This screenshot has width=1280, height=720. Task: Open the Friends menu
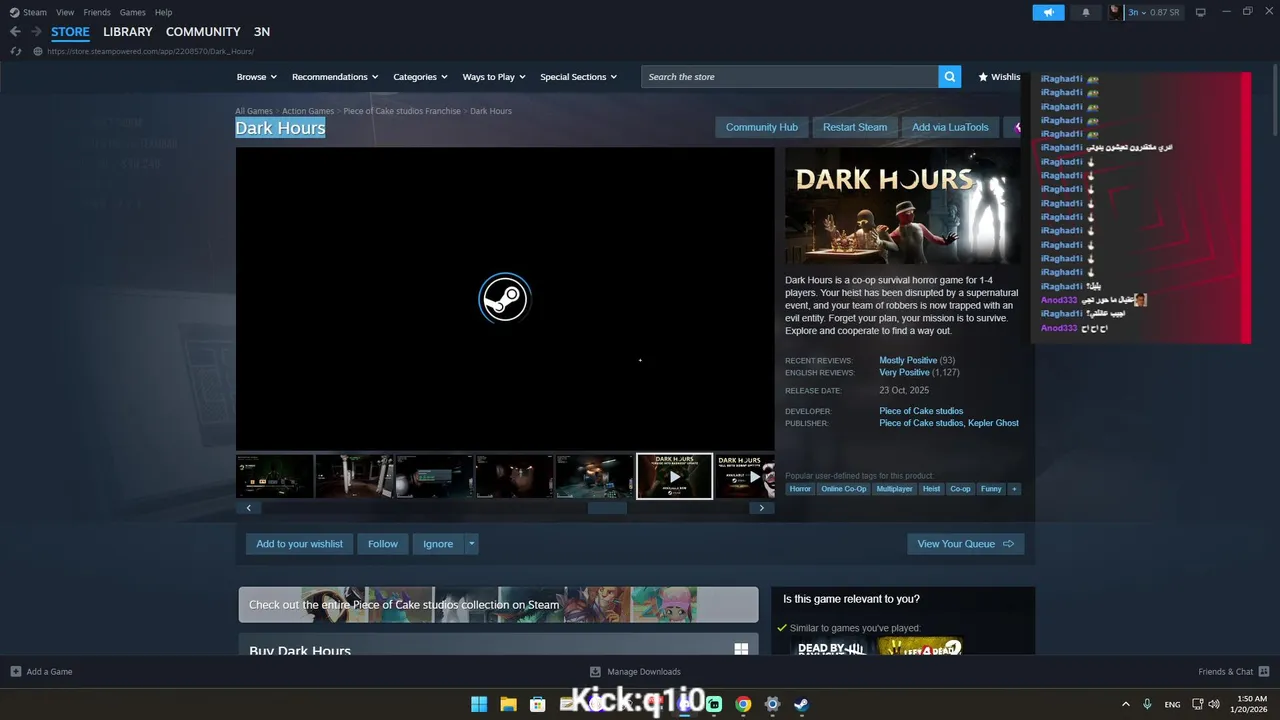[x=97, y=12]
